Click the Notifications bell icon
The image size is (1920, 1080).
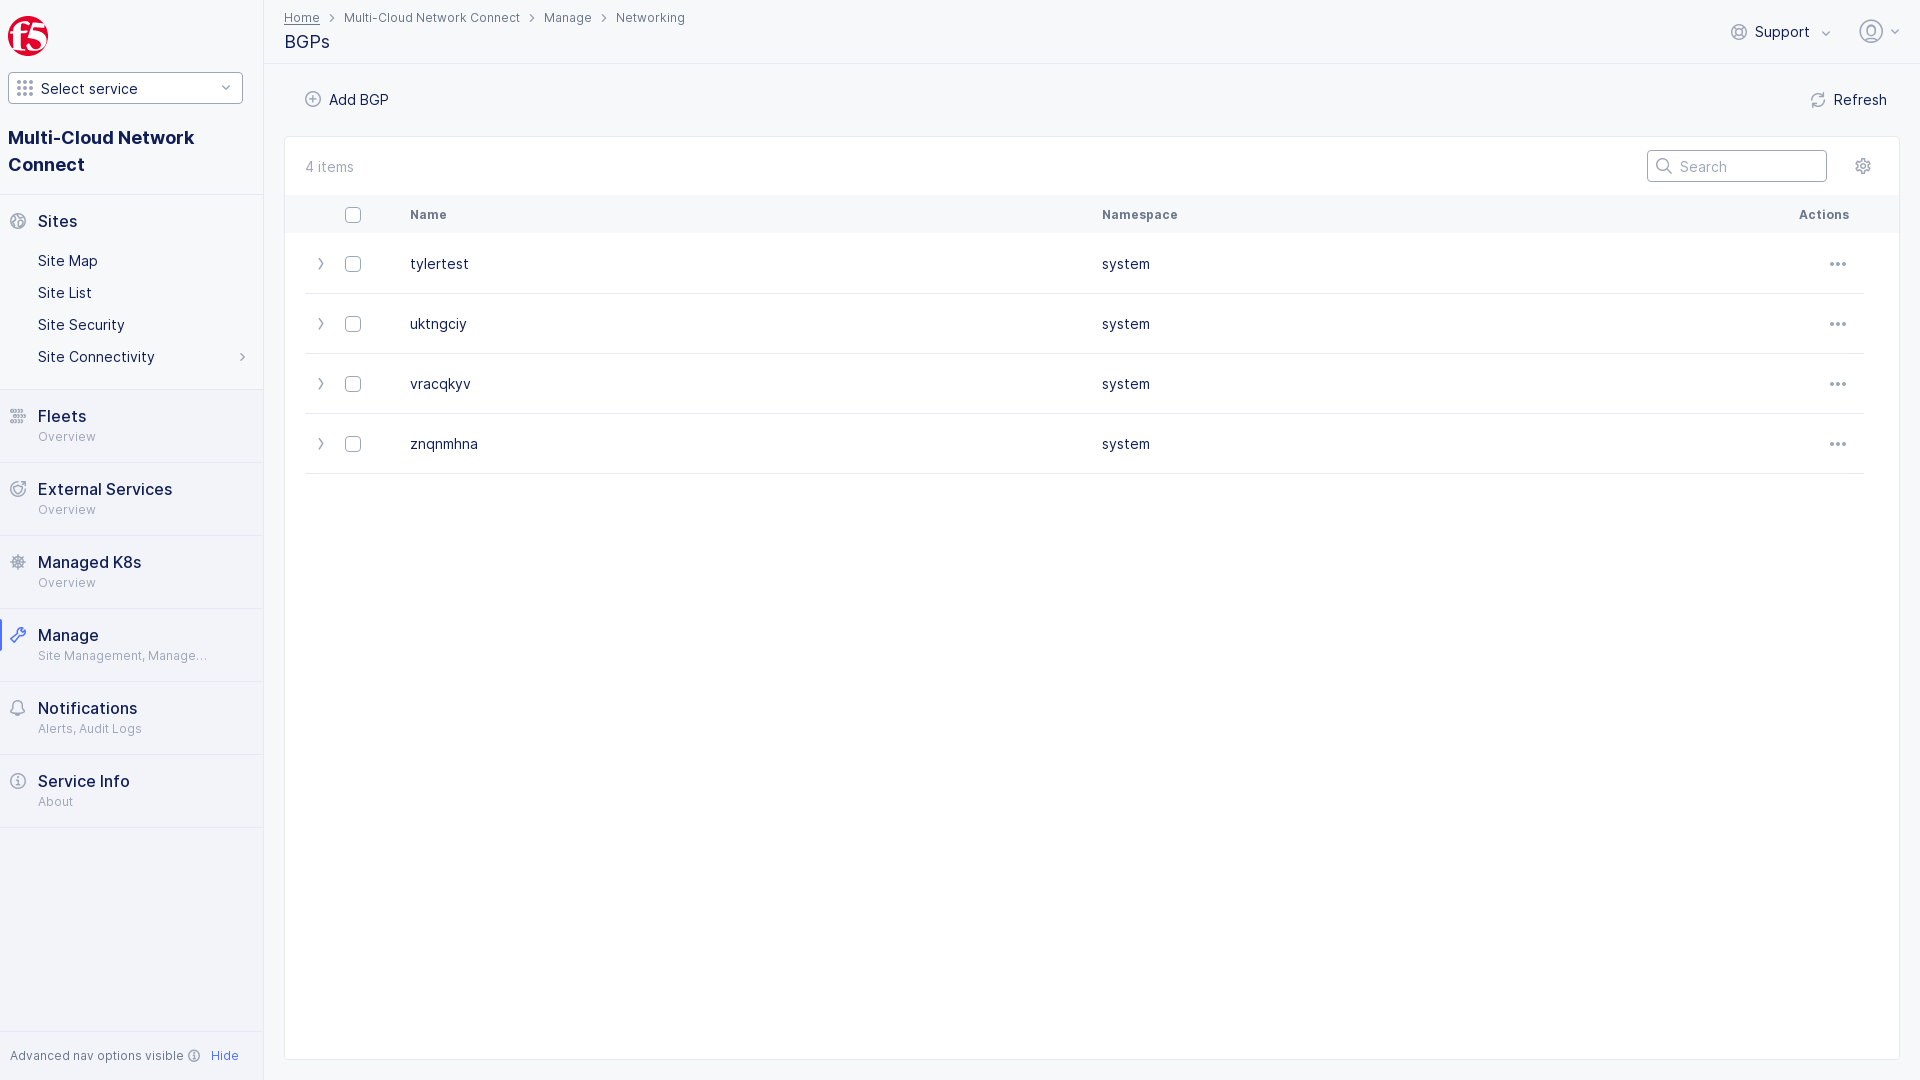[18, 708]
